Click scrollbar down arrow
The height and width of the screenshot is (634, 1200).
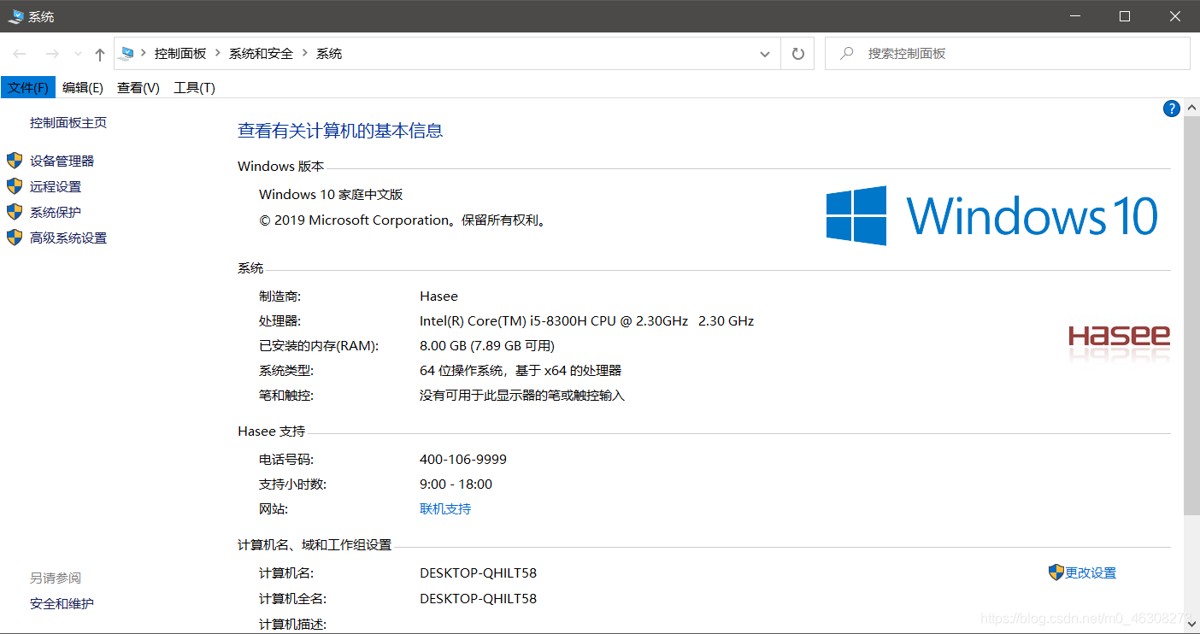tap(1190, 626)
